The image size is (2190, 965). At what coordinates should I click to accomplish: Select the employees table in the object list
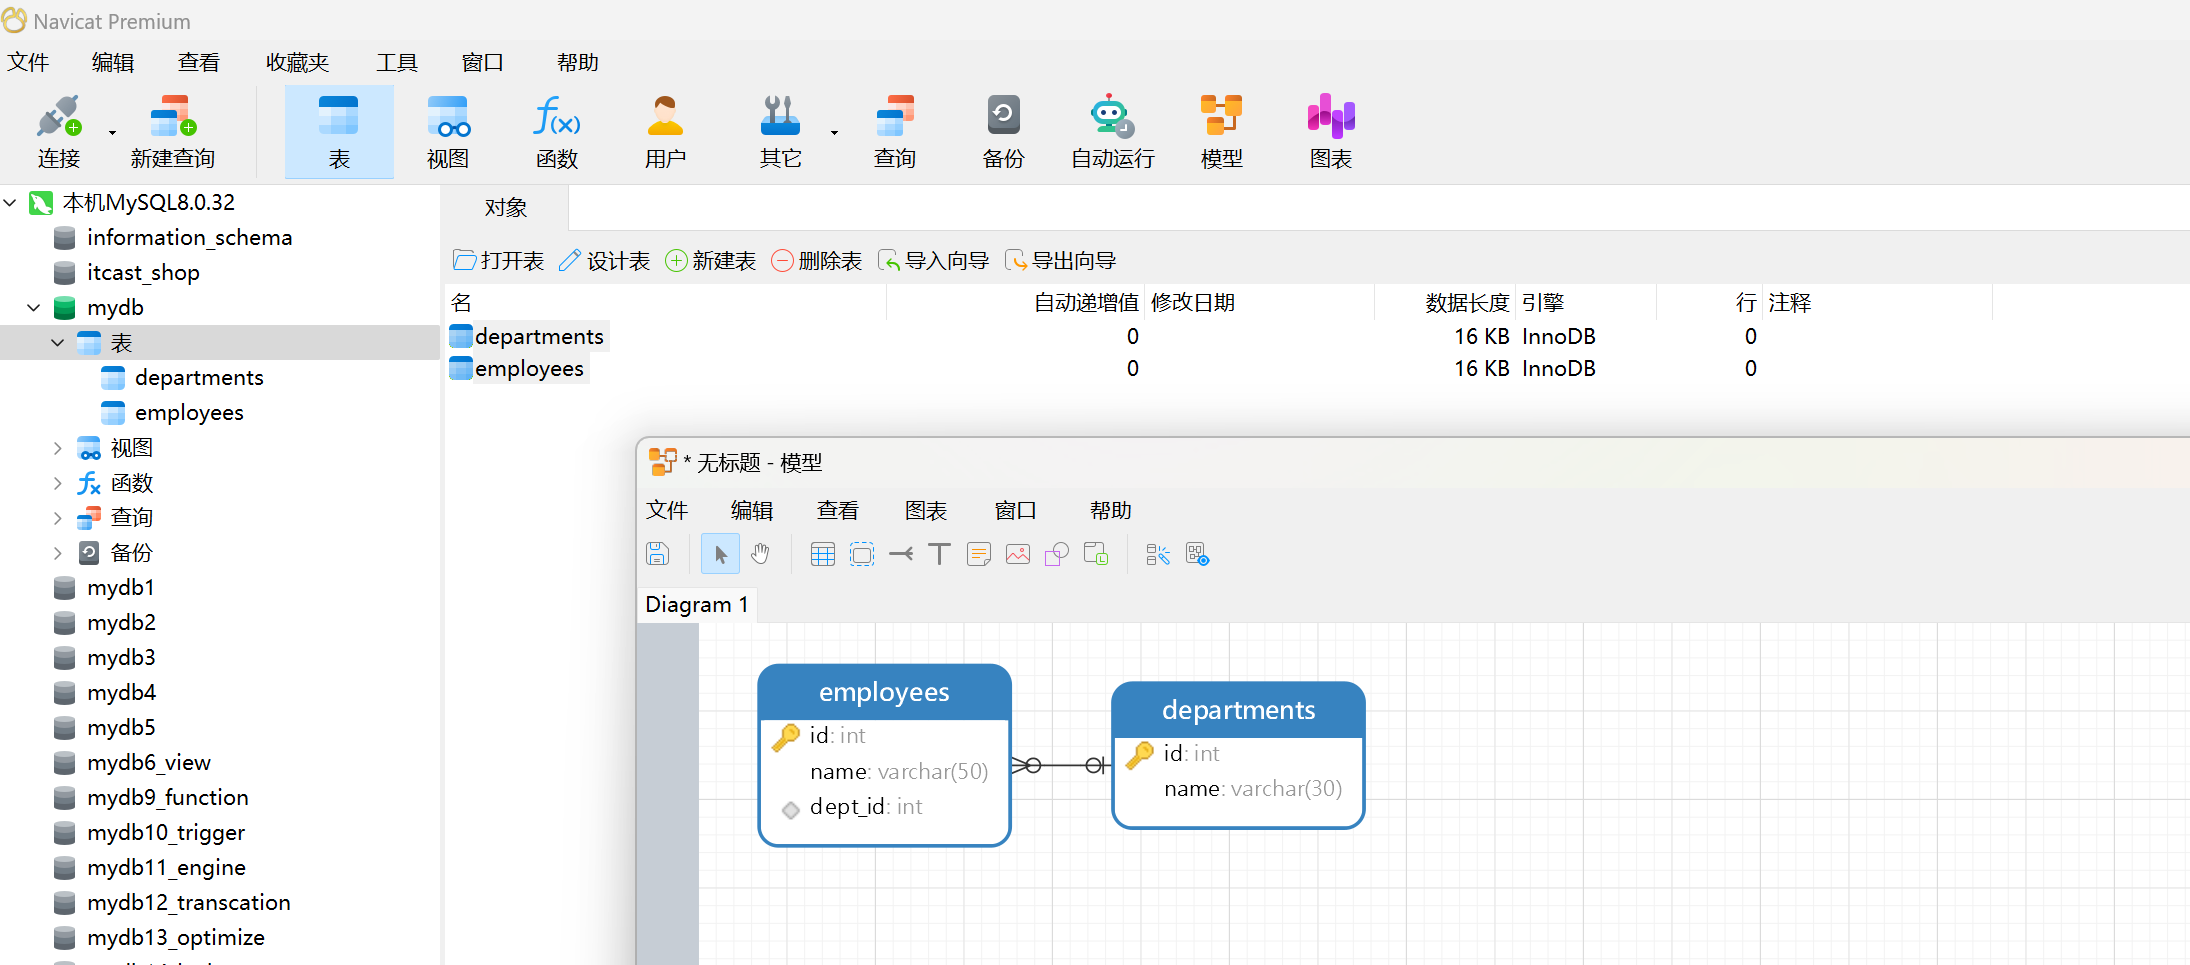click(529, 368)
